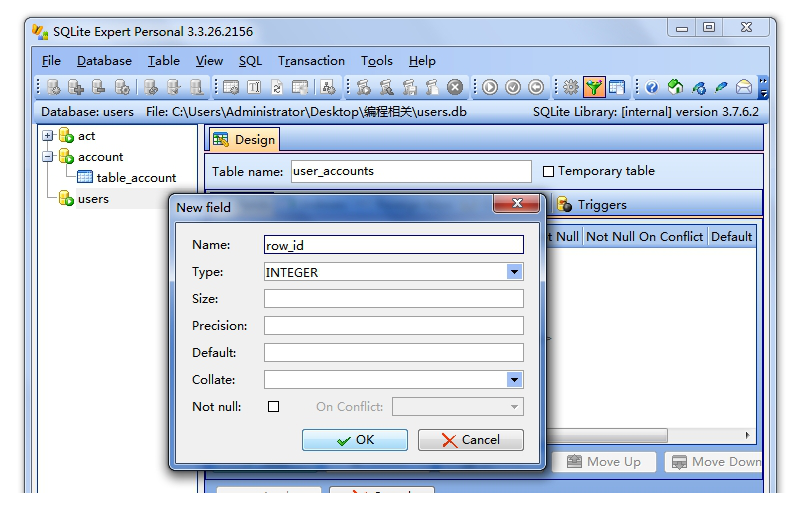800x512 pixels.
Task: Click the blue table grid icon
Action: [x=617, y=88]
